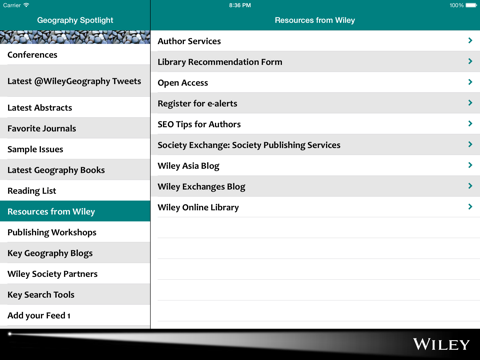480x360 pixels.
Task: Click the Geography Spotlight header title
Action: pyautogui.click(x=75, y=20)
